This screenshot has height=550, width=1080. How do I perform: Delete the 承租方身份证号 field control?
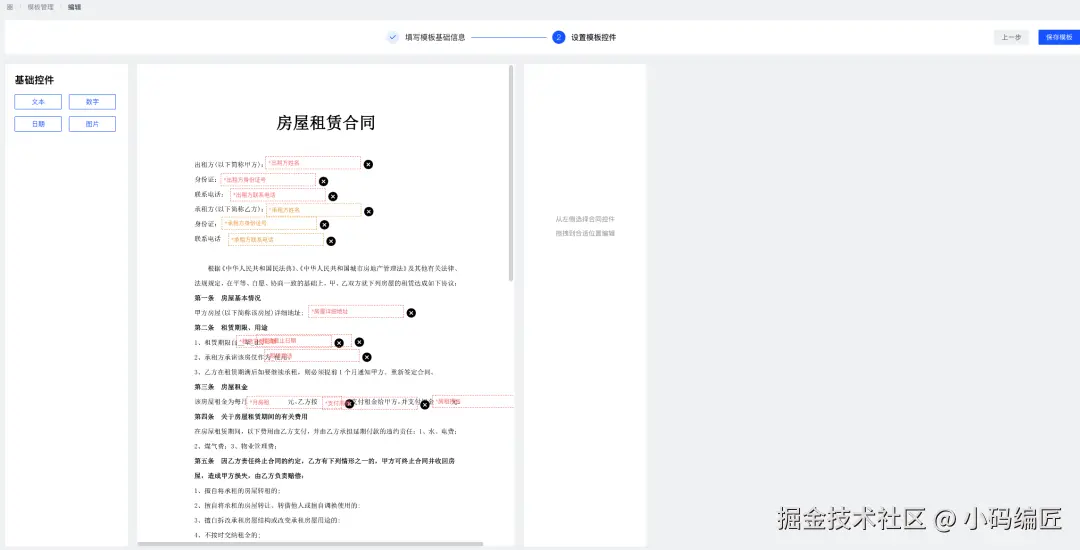point(324,224)
